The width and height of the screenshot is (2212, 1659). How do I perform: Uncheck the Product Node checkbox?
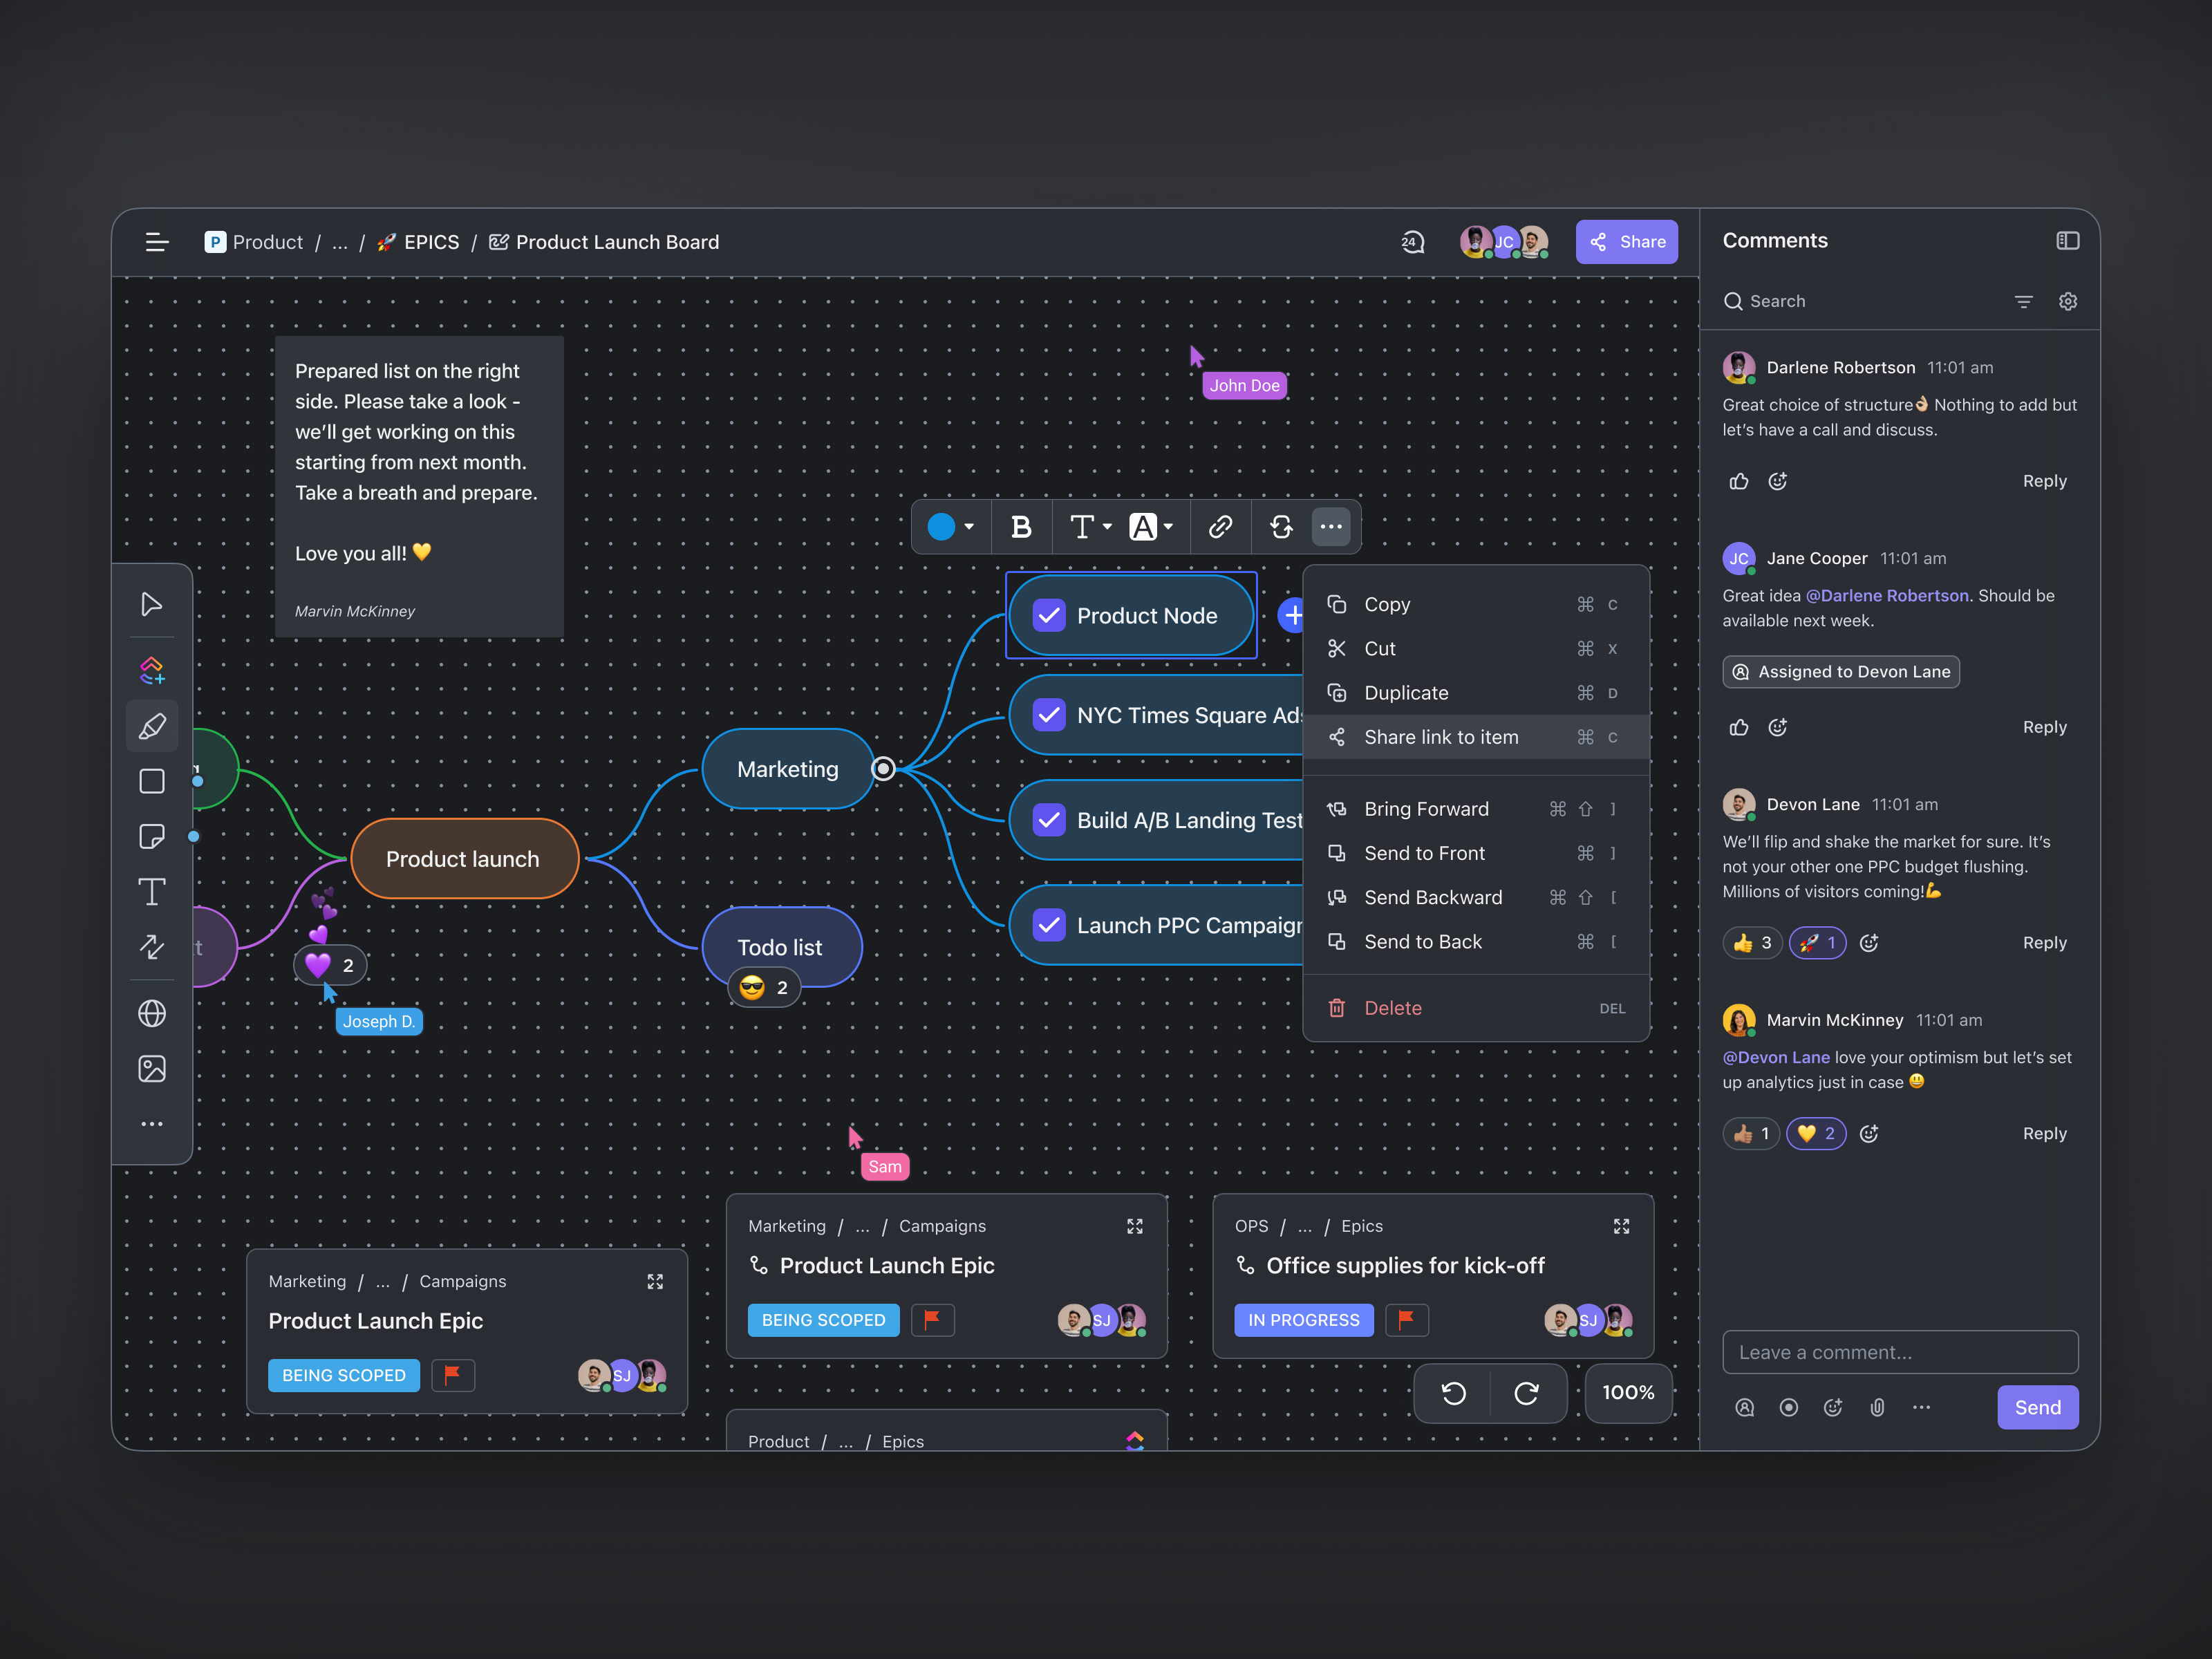[1049, 616]
